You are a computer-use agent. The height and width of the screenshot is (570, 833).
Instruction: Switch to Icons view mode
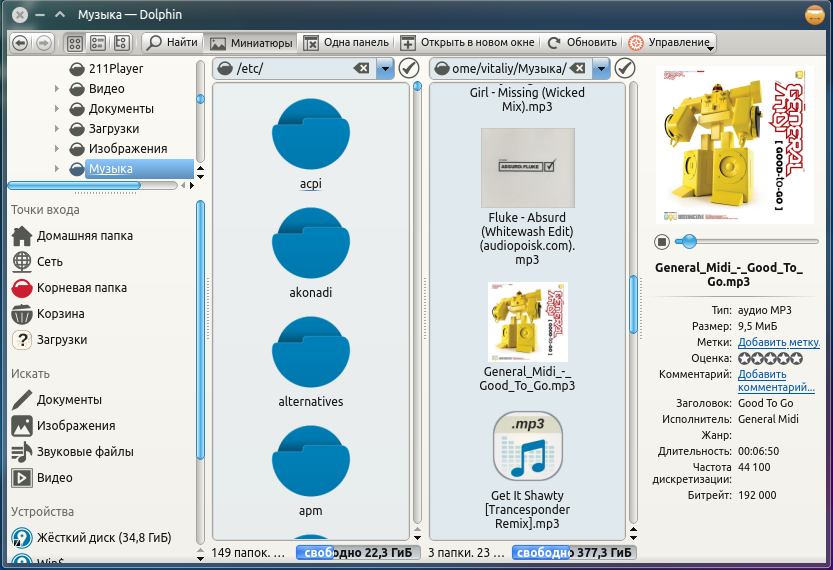click(74, 43)
